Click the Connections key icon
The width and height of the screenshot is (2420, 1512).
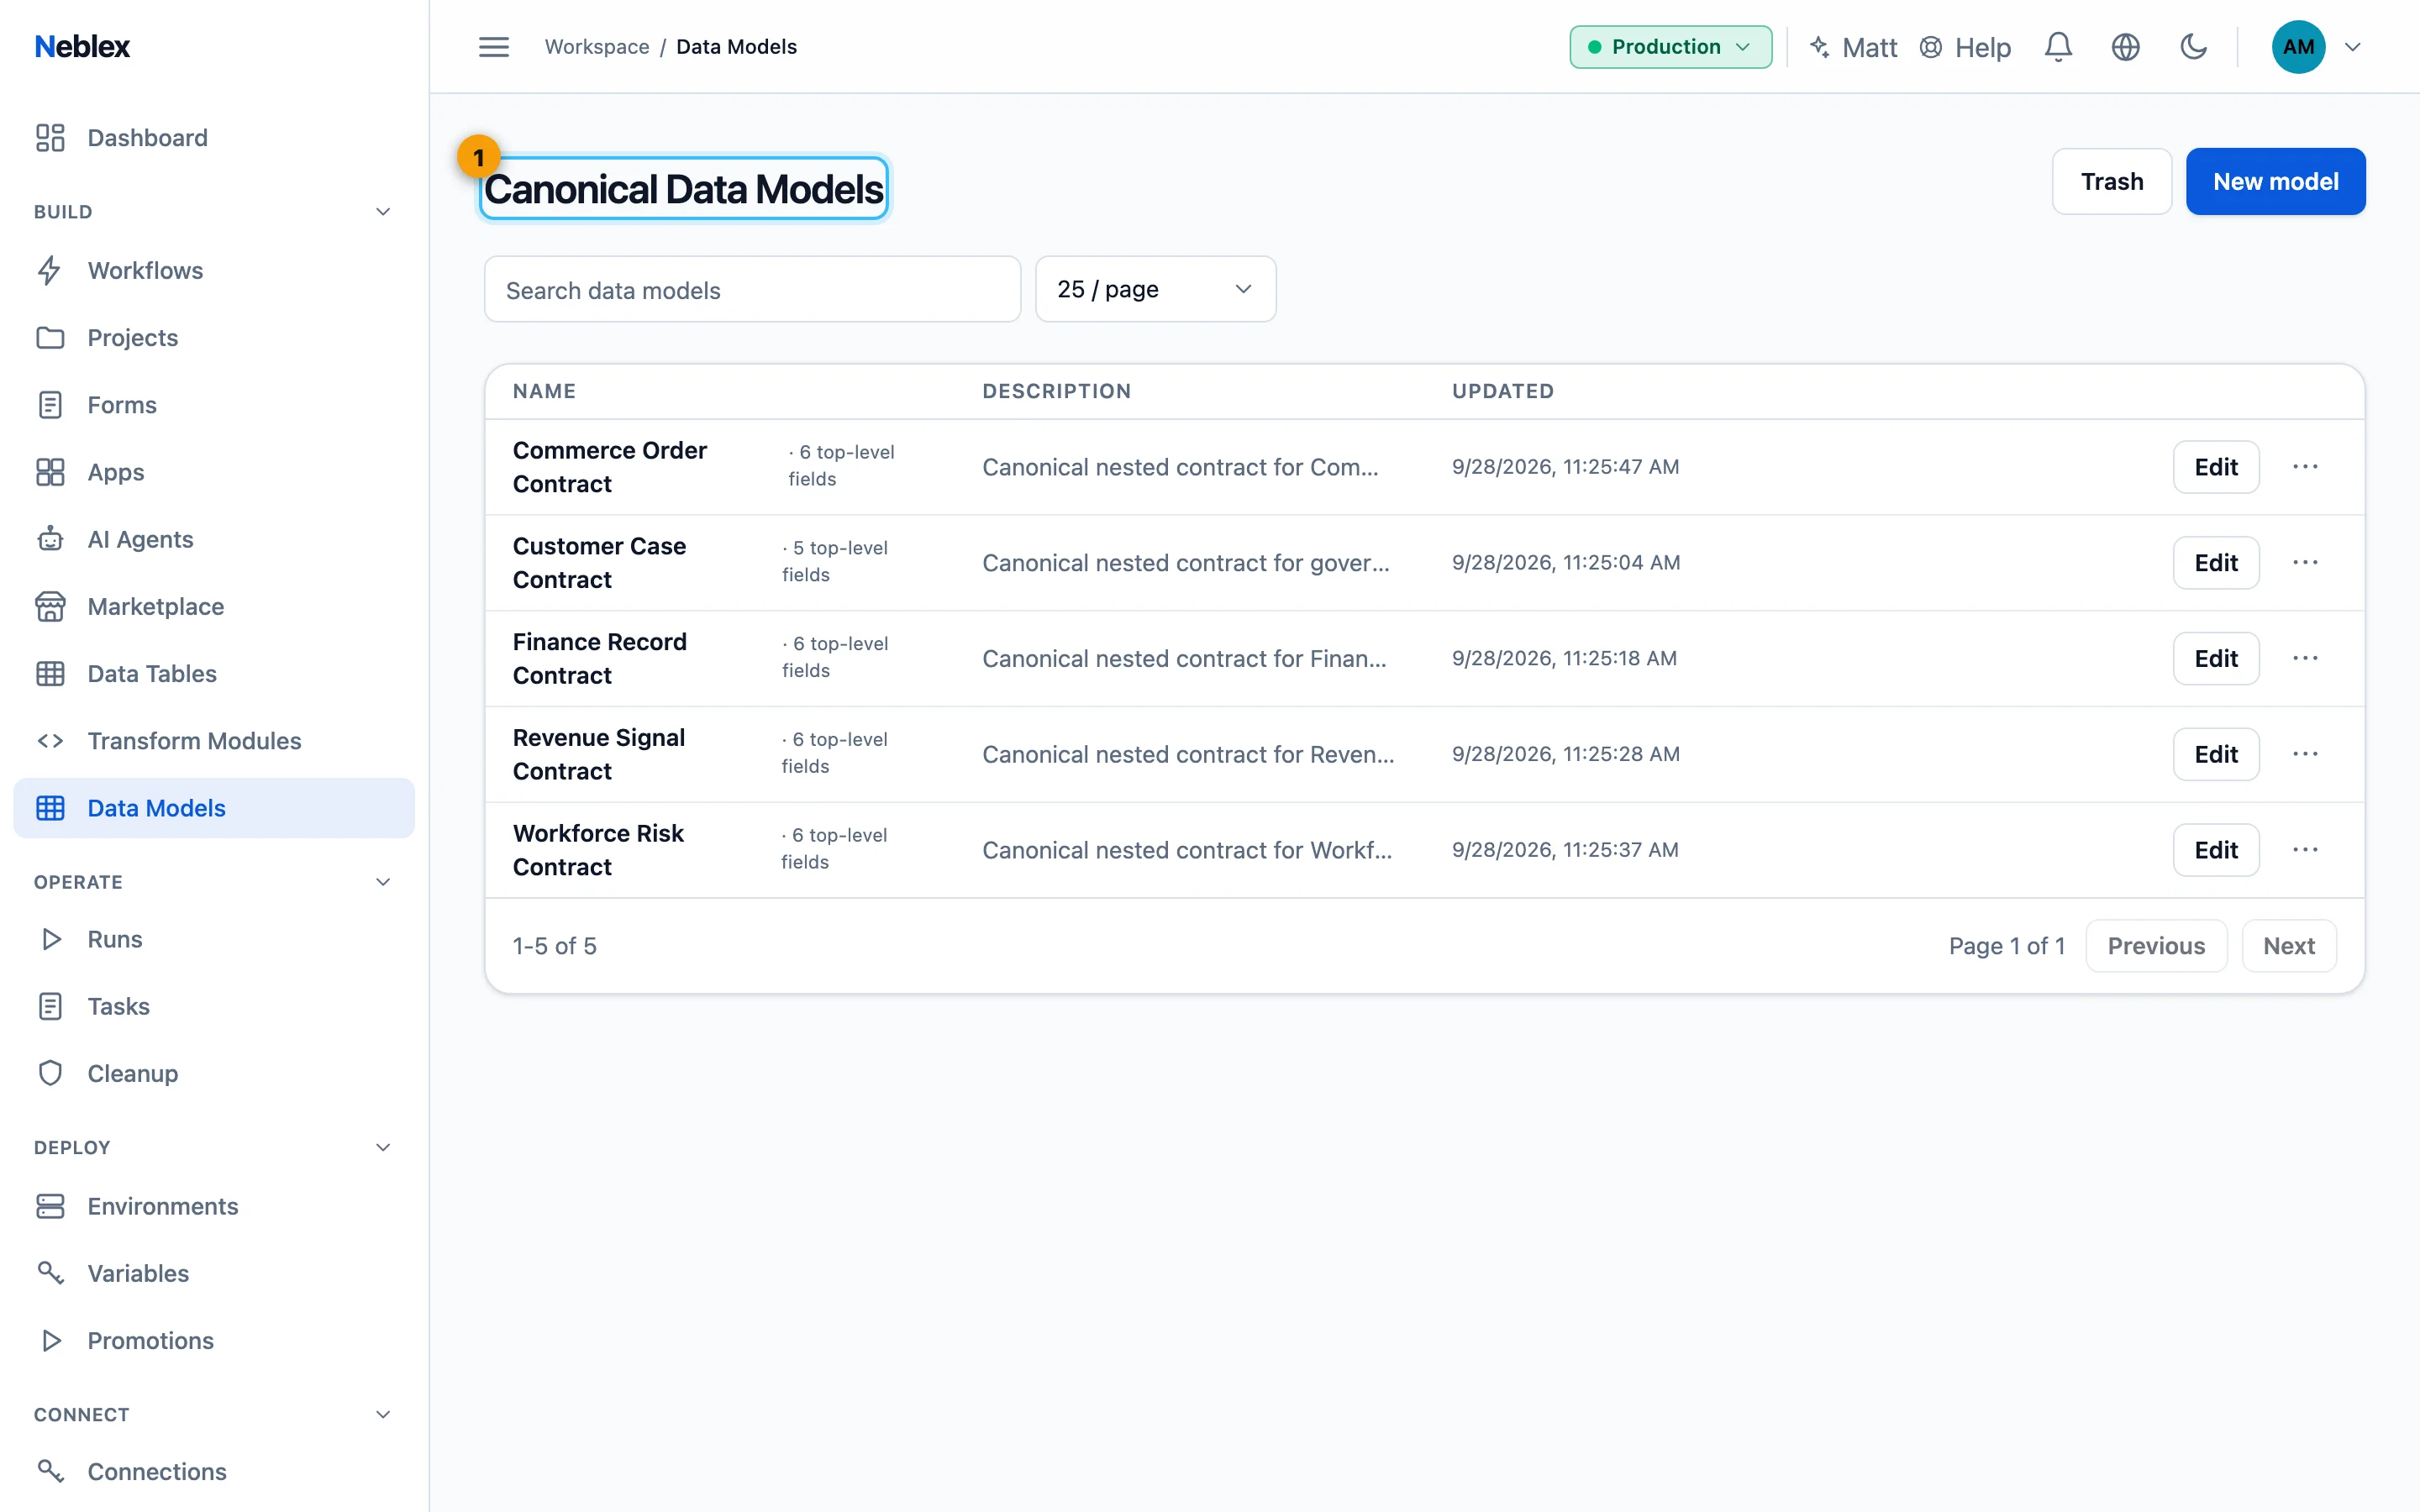pos(50,1471)
